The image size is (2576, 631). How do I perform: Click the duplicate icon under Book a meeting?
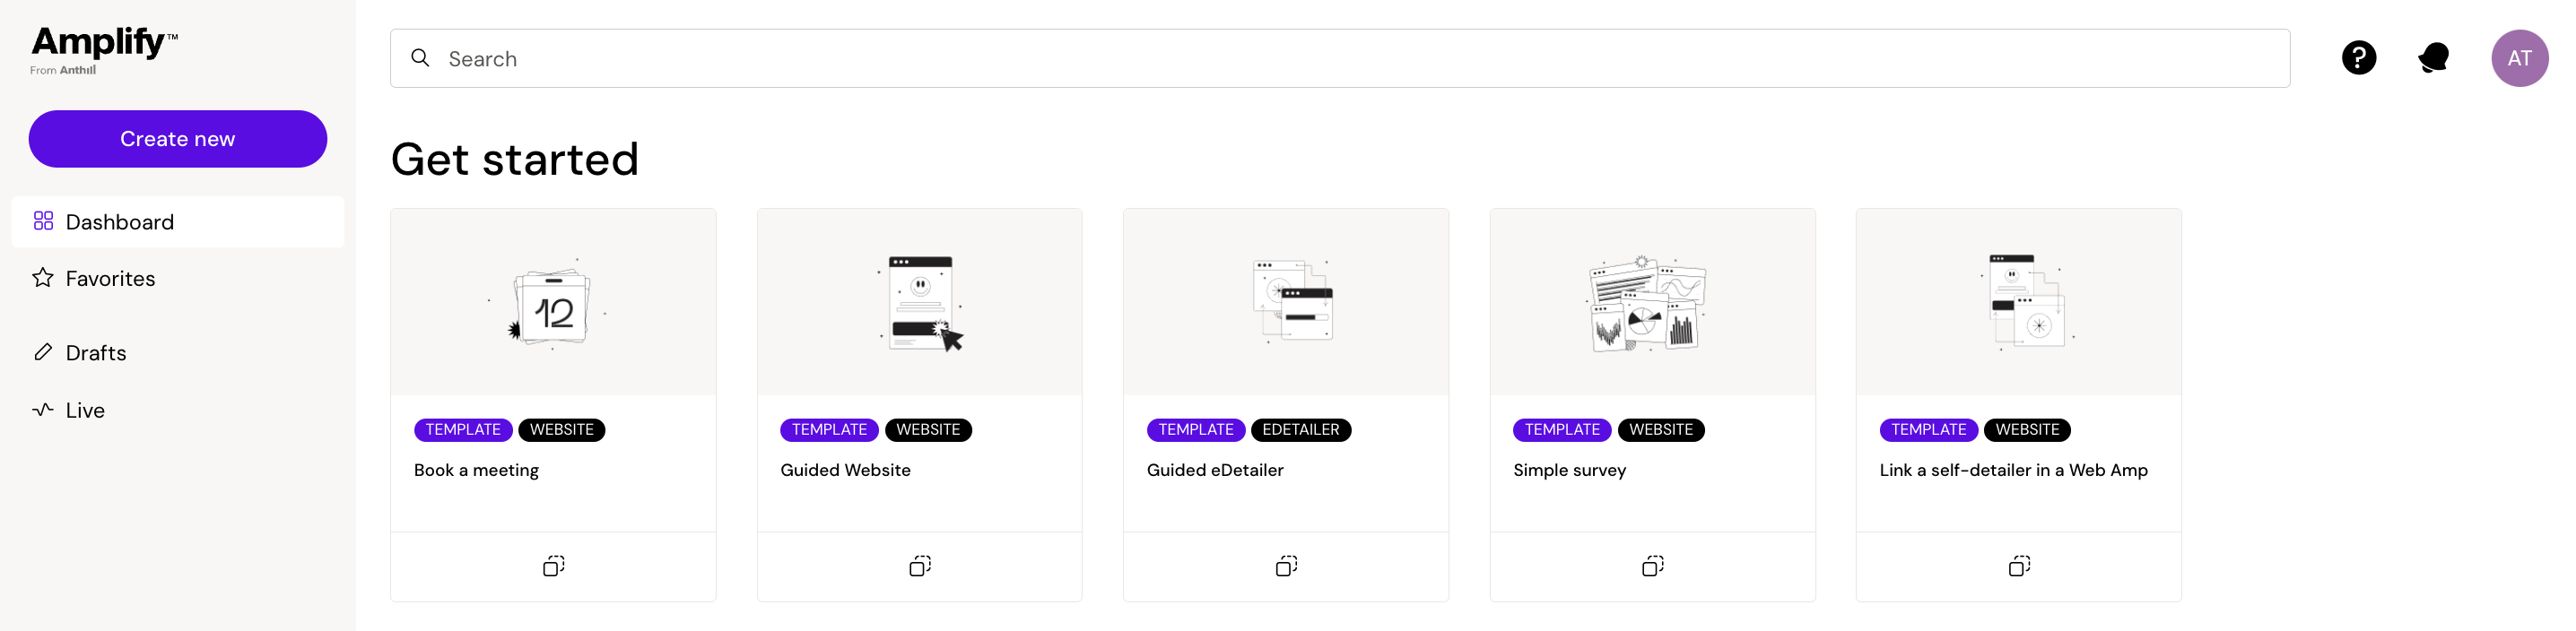[553, 566]
